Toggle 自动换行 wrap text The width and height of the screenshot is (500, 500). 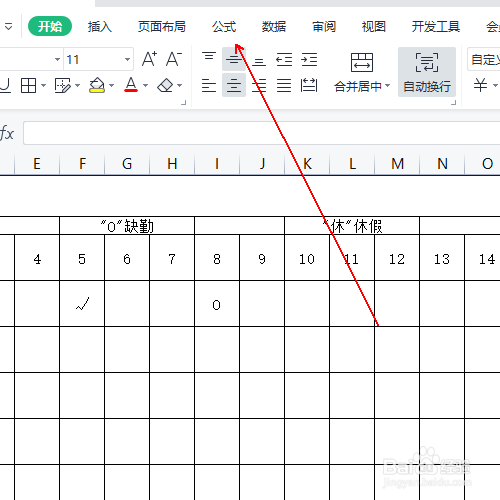[427, 72]
